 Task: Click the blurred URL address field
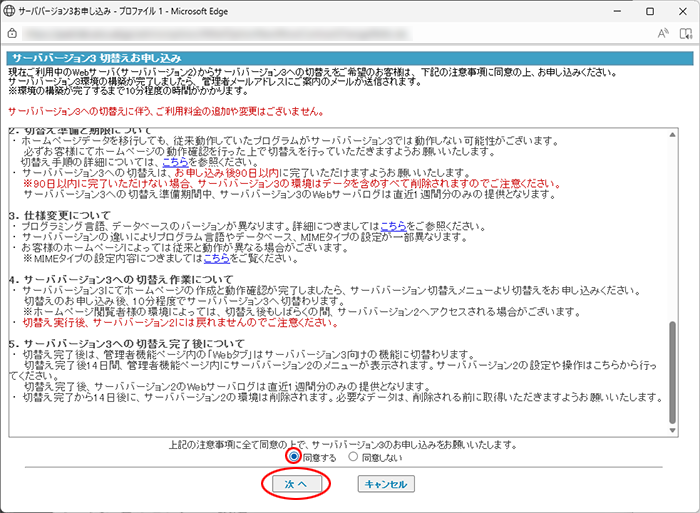point(200,33)
